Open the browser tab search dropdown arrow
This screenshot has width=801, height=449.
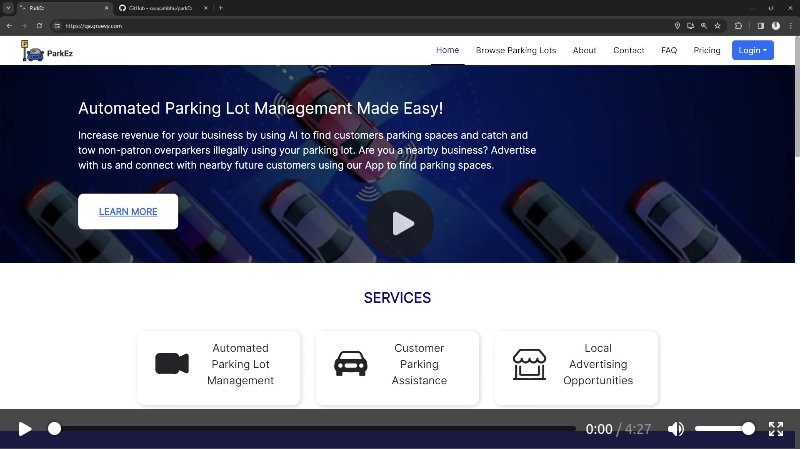[x=8, y=7]
